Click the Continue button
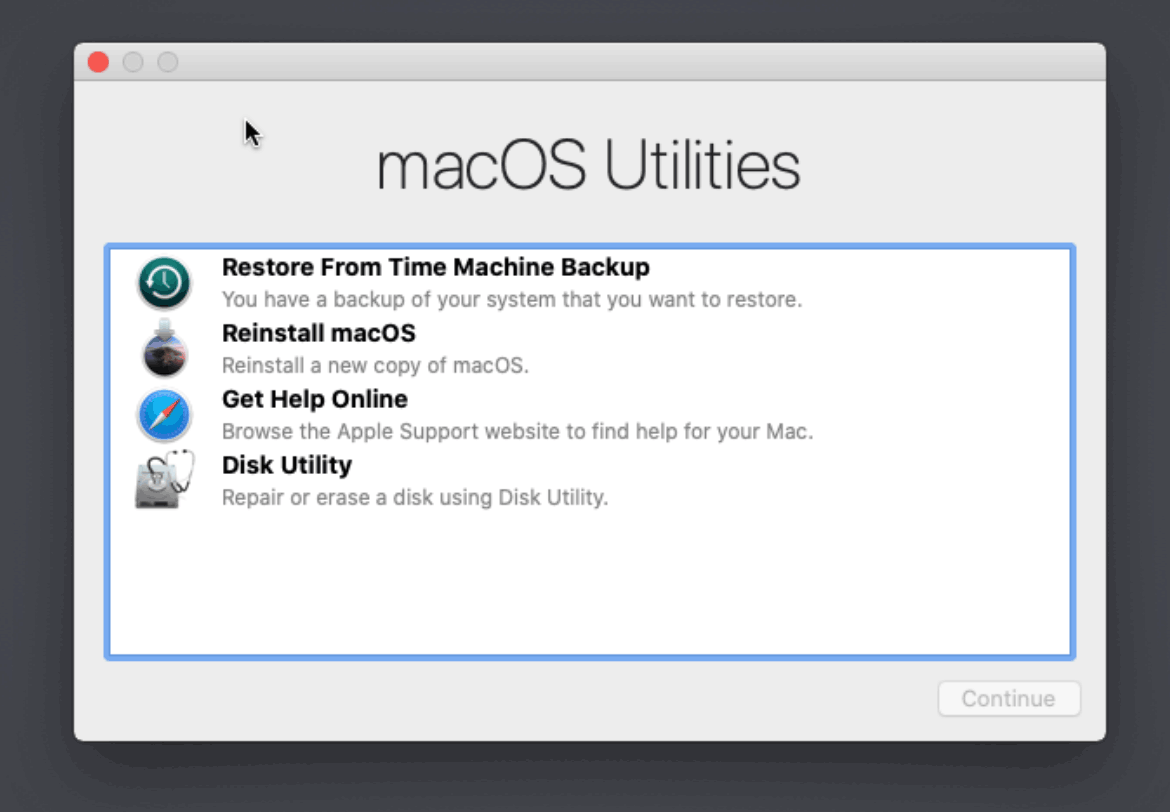Image resolution: width=1170 pixels, height=812 pixels. click(x=1009, y=699)
